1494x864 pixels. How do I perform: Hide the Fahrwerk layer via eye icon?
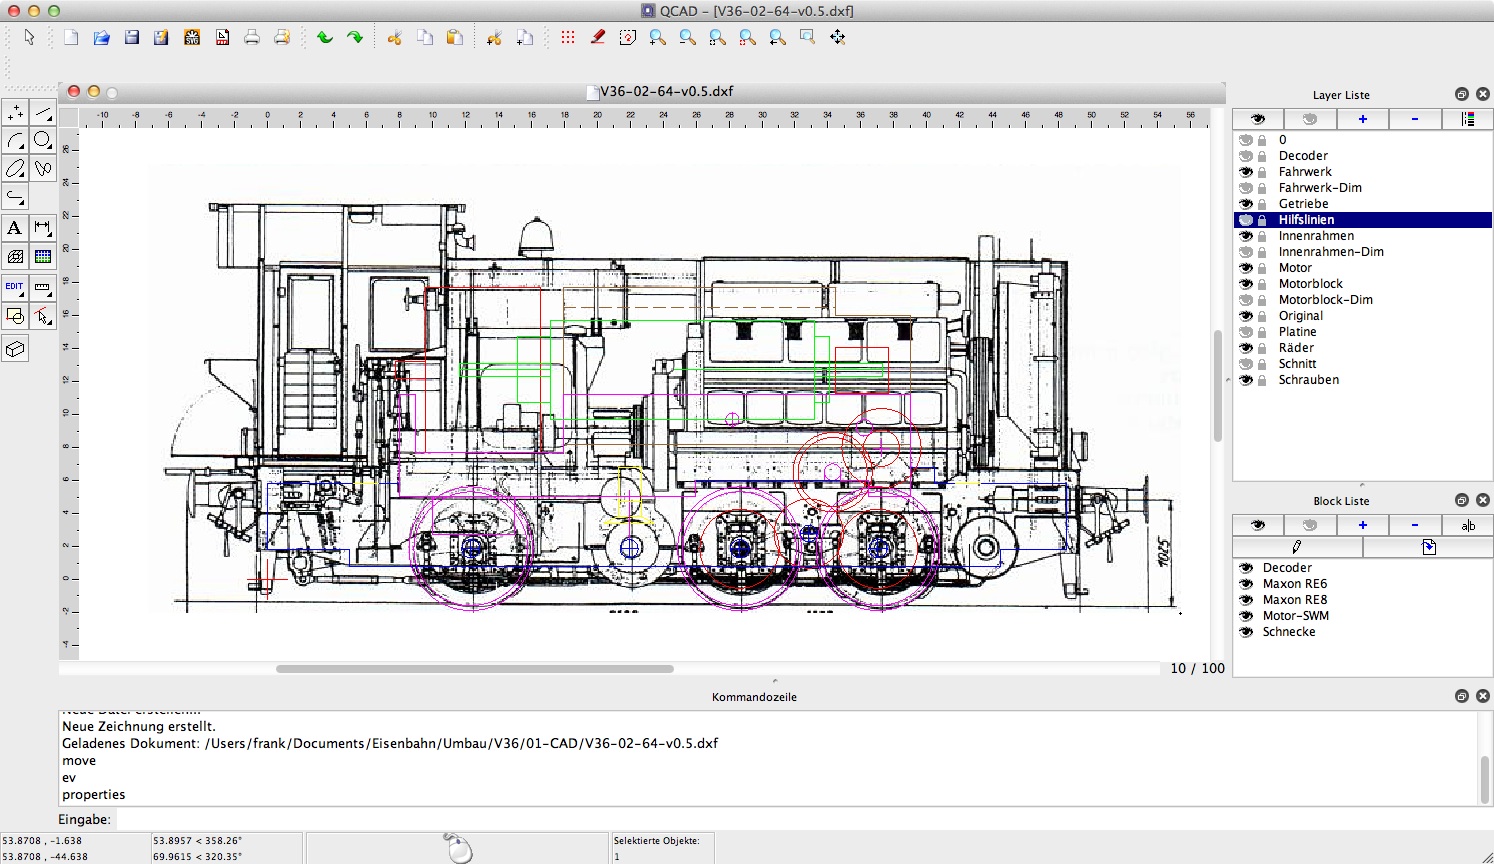pos(1246,172)
